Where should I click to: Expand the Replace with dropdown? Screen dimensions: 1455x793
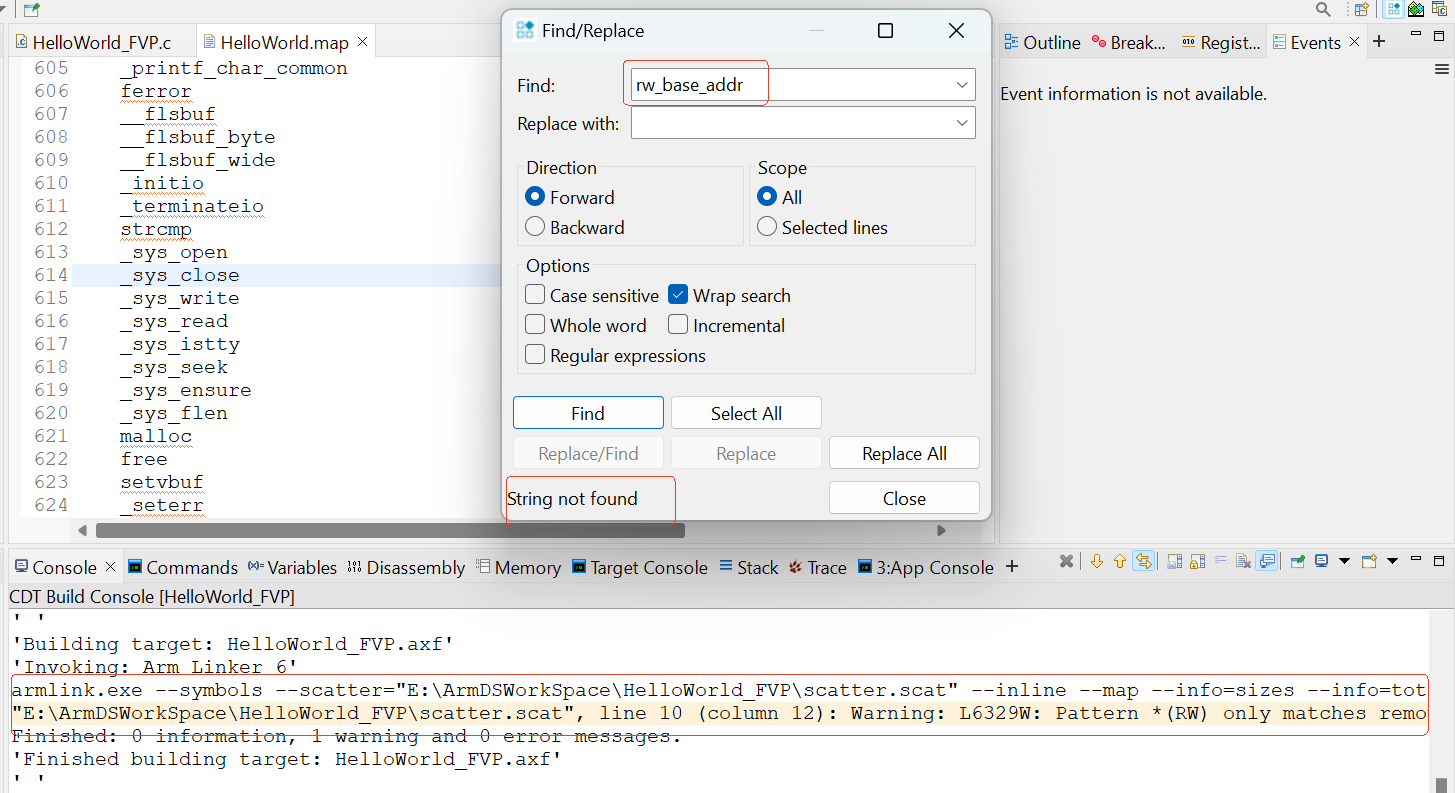(x=962, y=124)
